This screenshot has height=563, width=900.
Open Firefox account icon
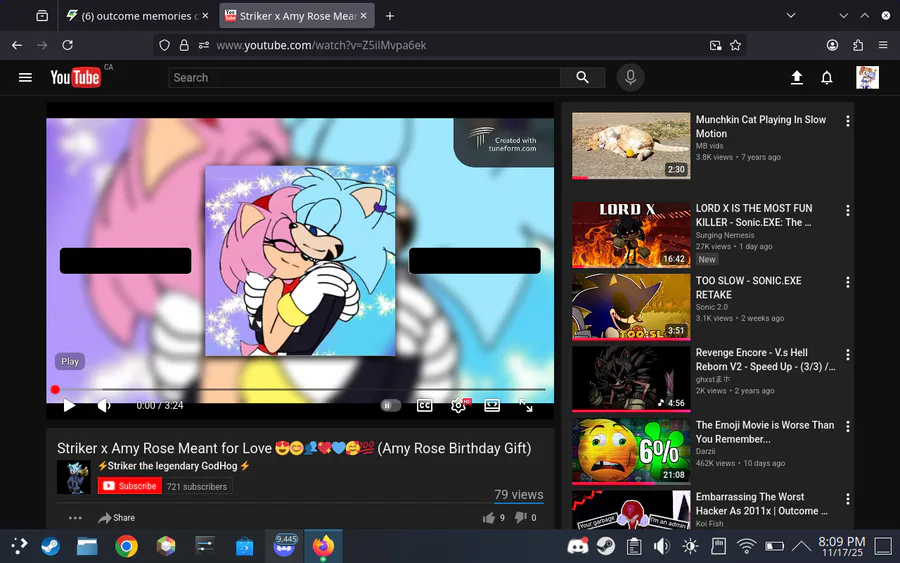point(832,45)
